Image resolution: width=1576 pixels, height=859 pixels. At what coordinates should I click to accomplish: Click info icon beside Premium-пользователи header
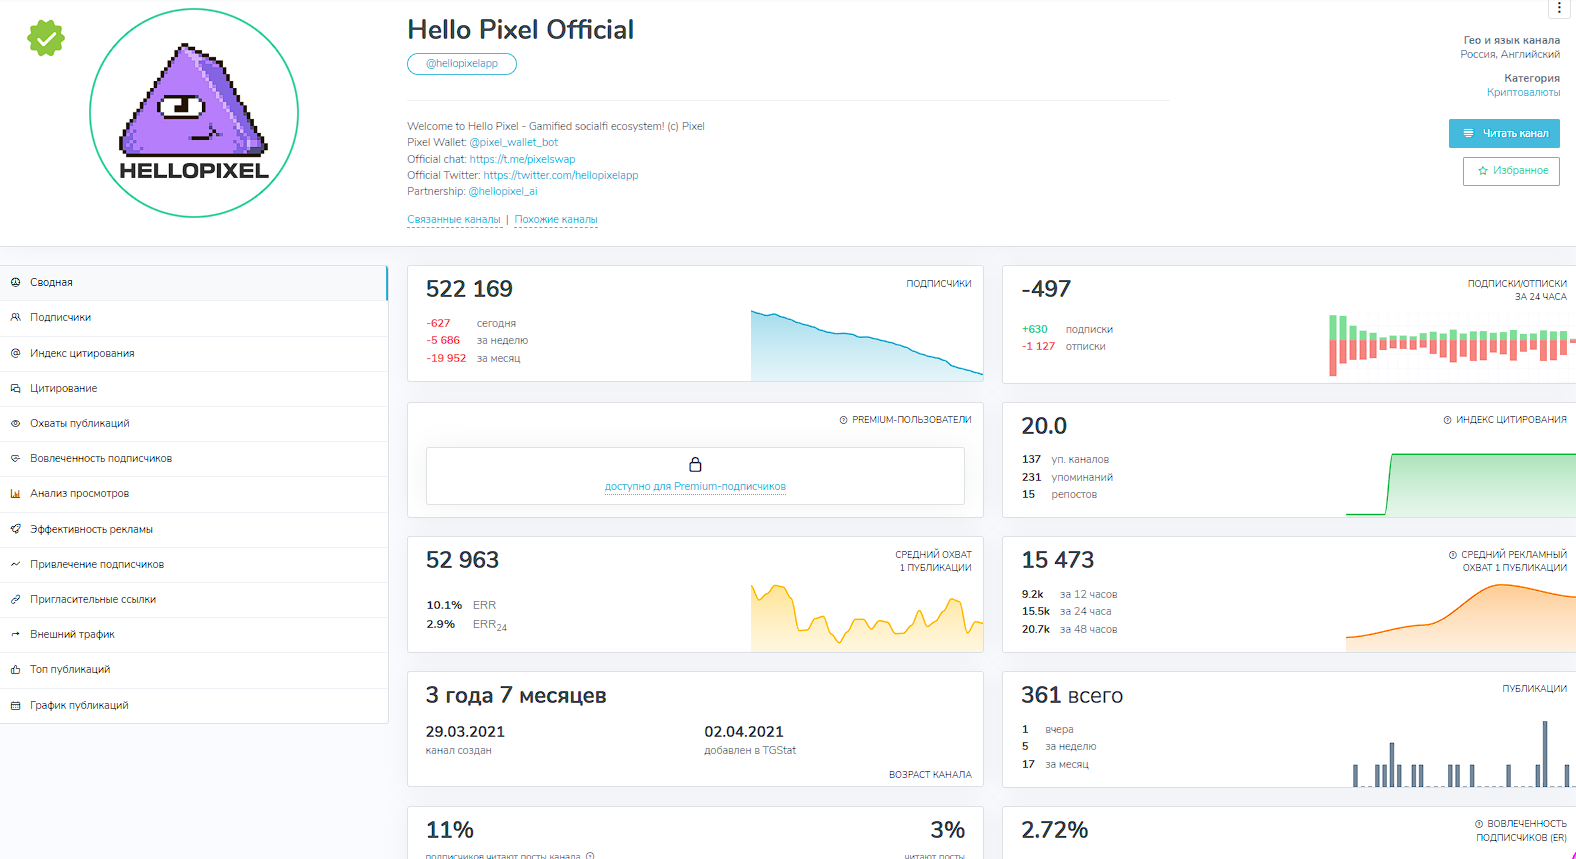[843, 420]
